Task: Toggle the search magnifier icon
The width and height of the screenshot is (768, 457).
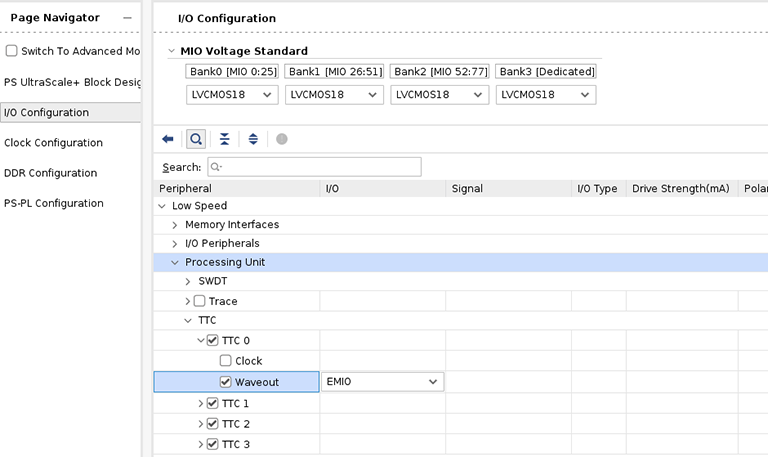Action: (x=196, y=139)
